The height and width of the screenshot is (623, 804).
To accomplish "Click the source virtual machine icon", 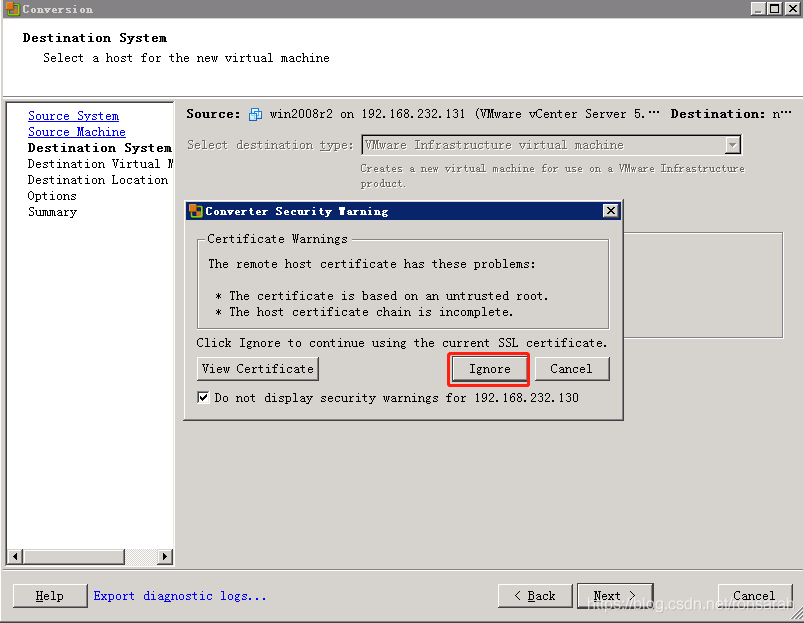I will [x=255, y=114].
